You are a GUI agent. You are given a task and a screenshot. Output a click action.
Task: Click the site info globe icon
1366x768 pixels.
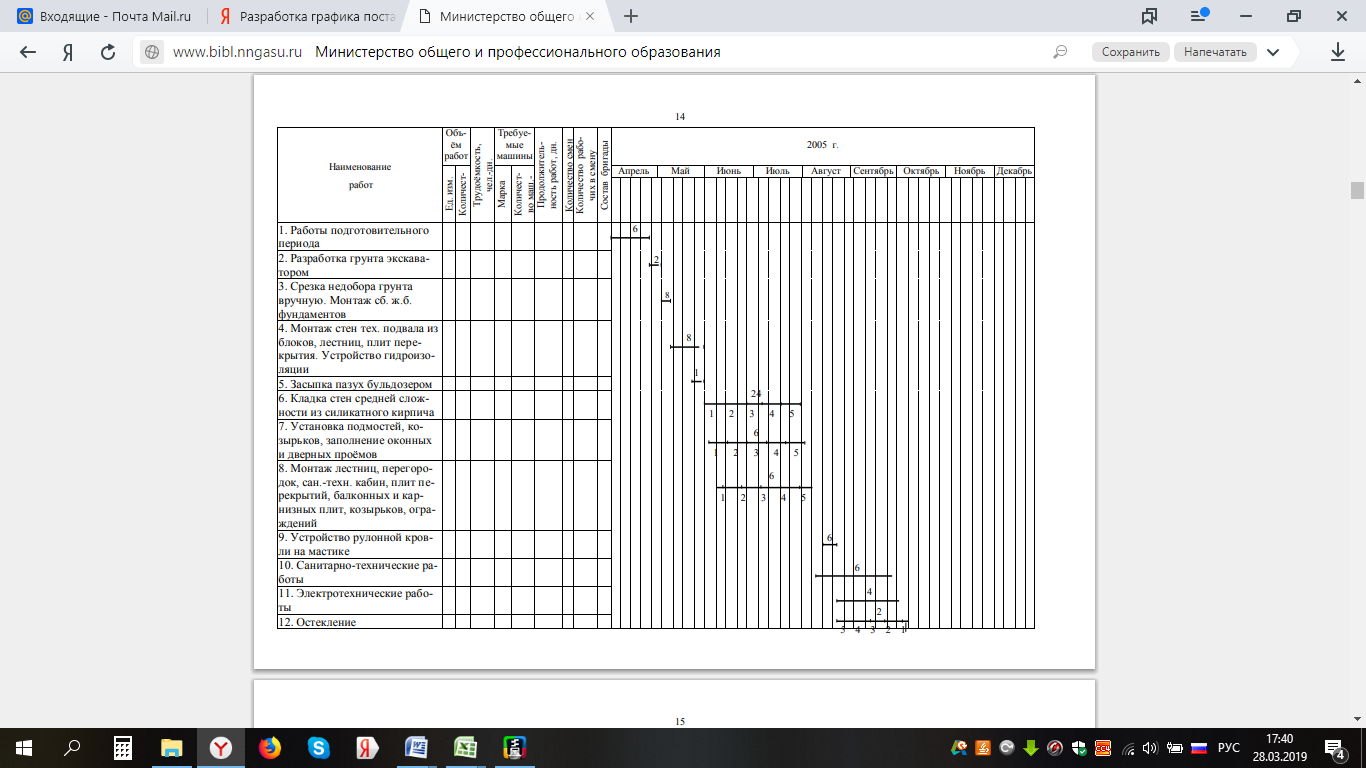click(x=152, y=53)
